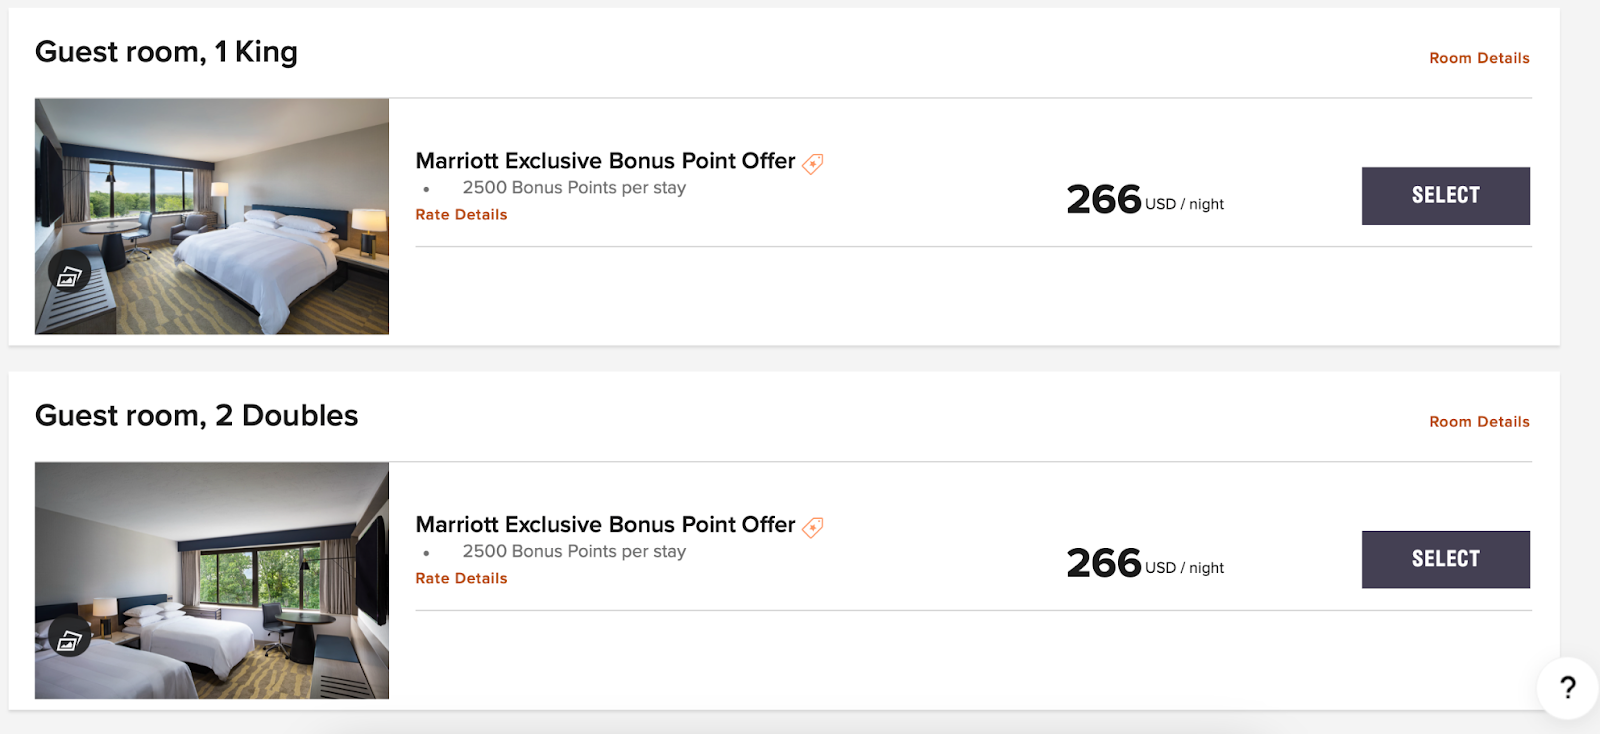Viewport: 1600px width, 734px height.
Task: Click the Marriott Exclusive Bonus Point Offer title for 2 Doubles
Action: click(x=605, y=525)
